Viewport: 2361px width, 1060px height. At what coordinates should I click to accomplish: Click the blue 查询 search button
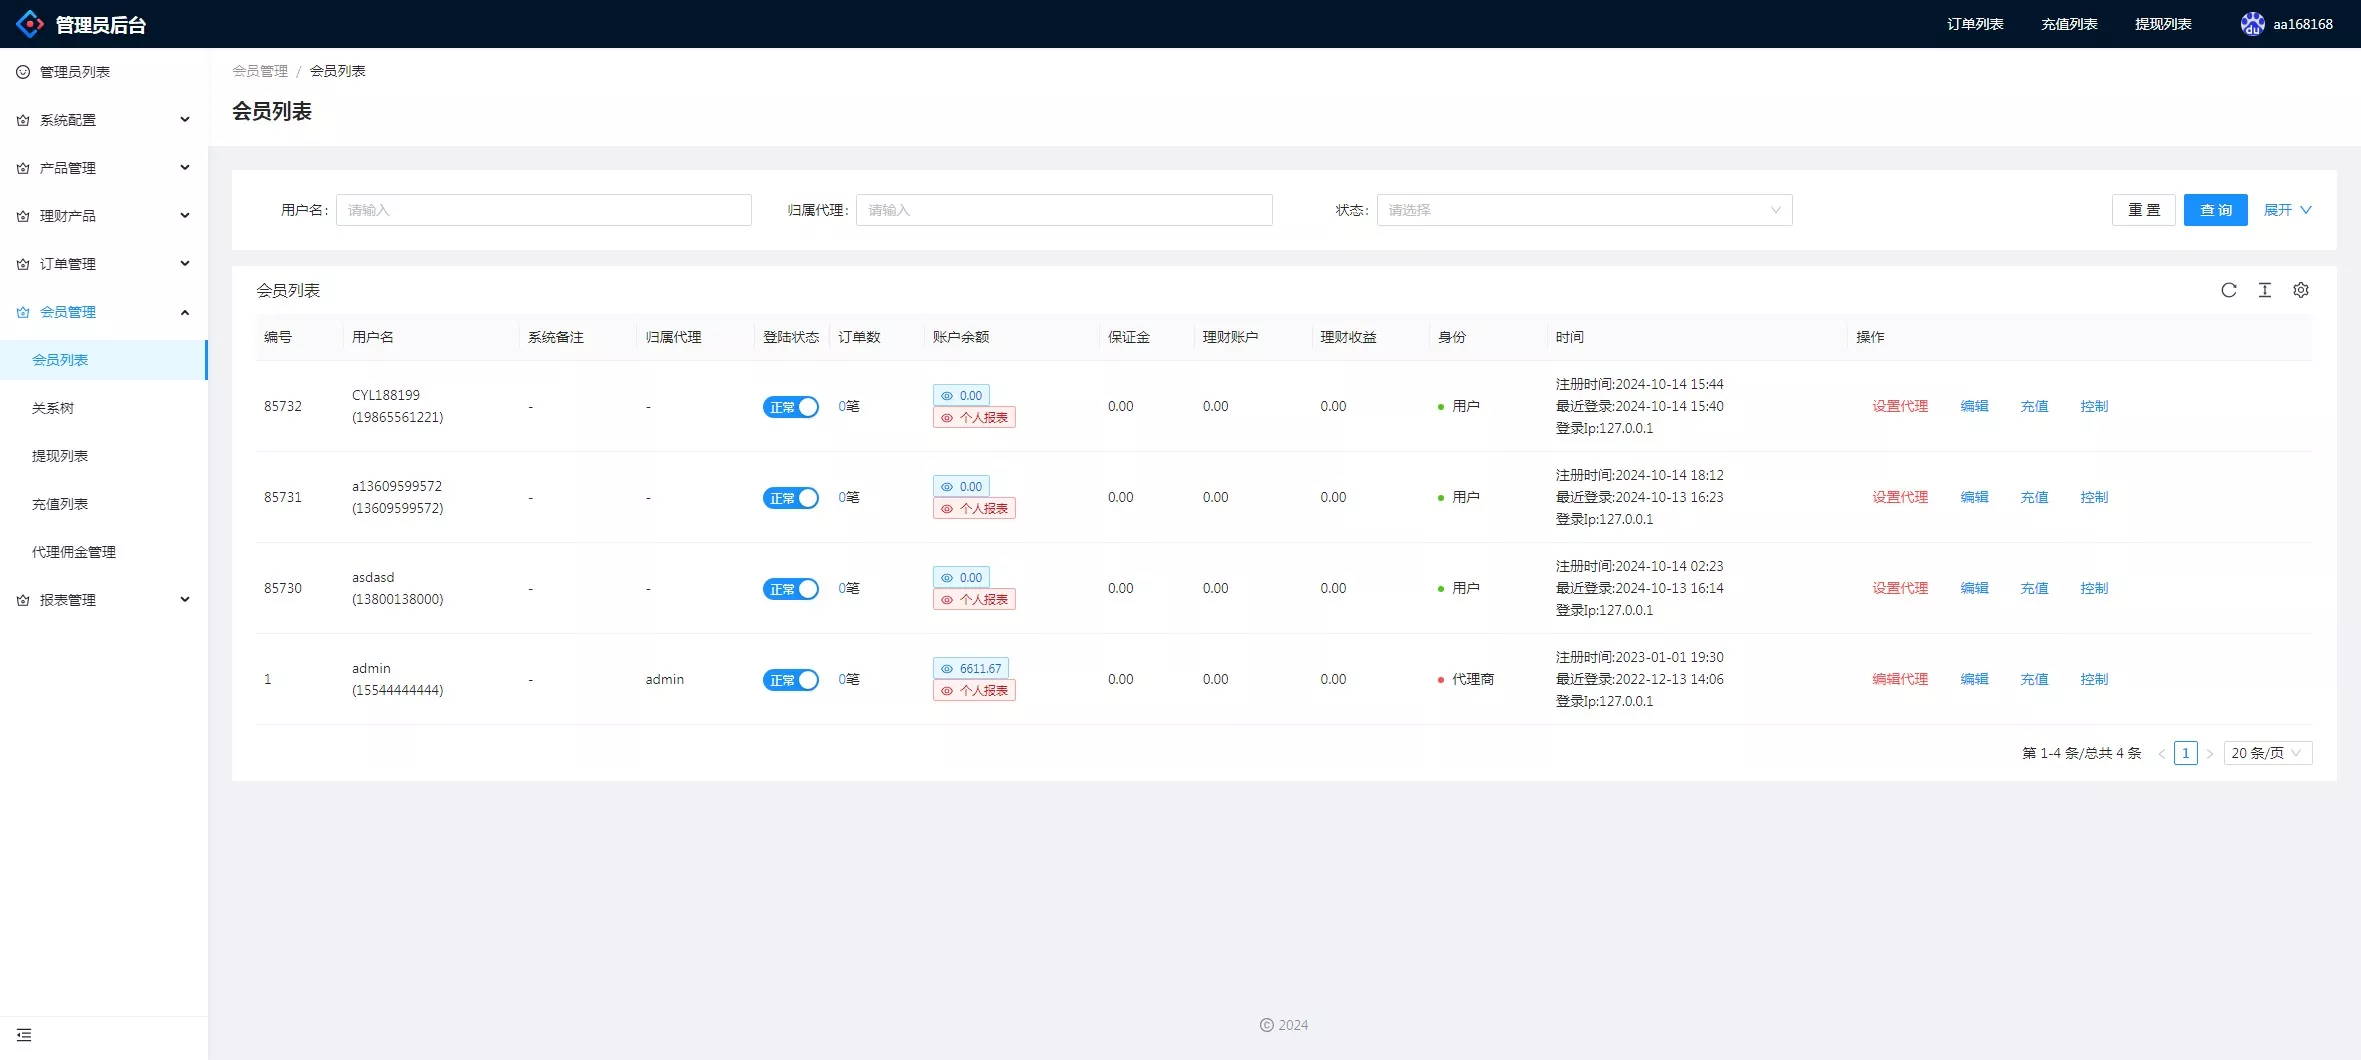[2215, 210]
